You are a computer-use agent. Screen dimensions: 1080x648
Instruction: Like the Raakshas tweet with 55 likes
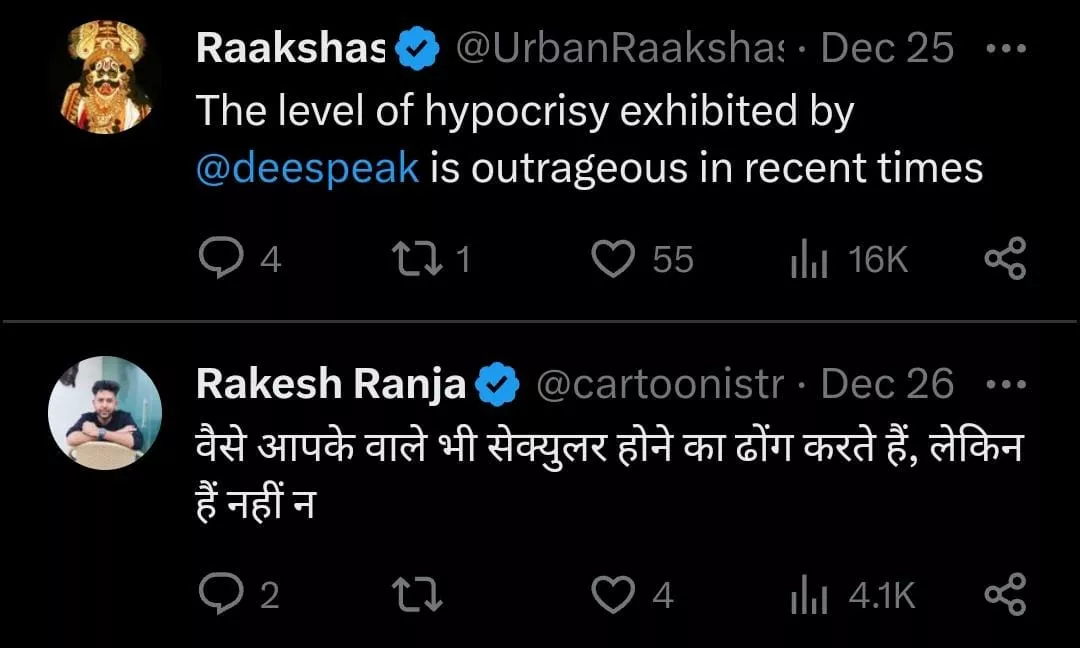pos(613,259)
